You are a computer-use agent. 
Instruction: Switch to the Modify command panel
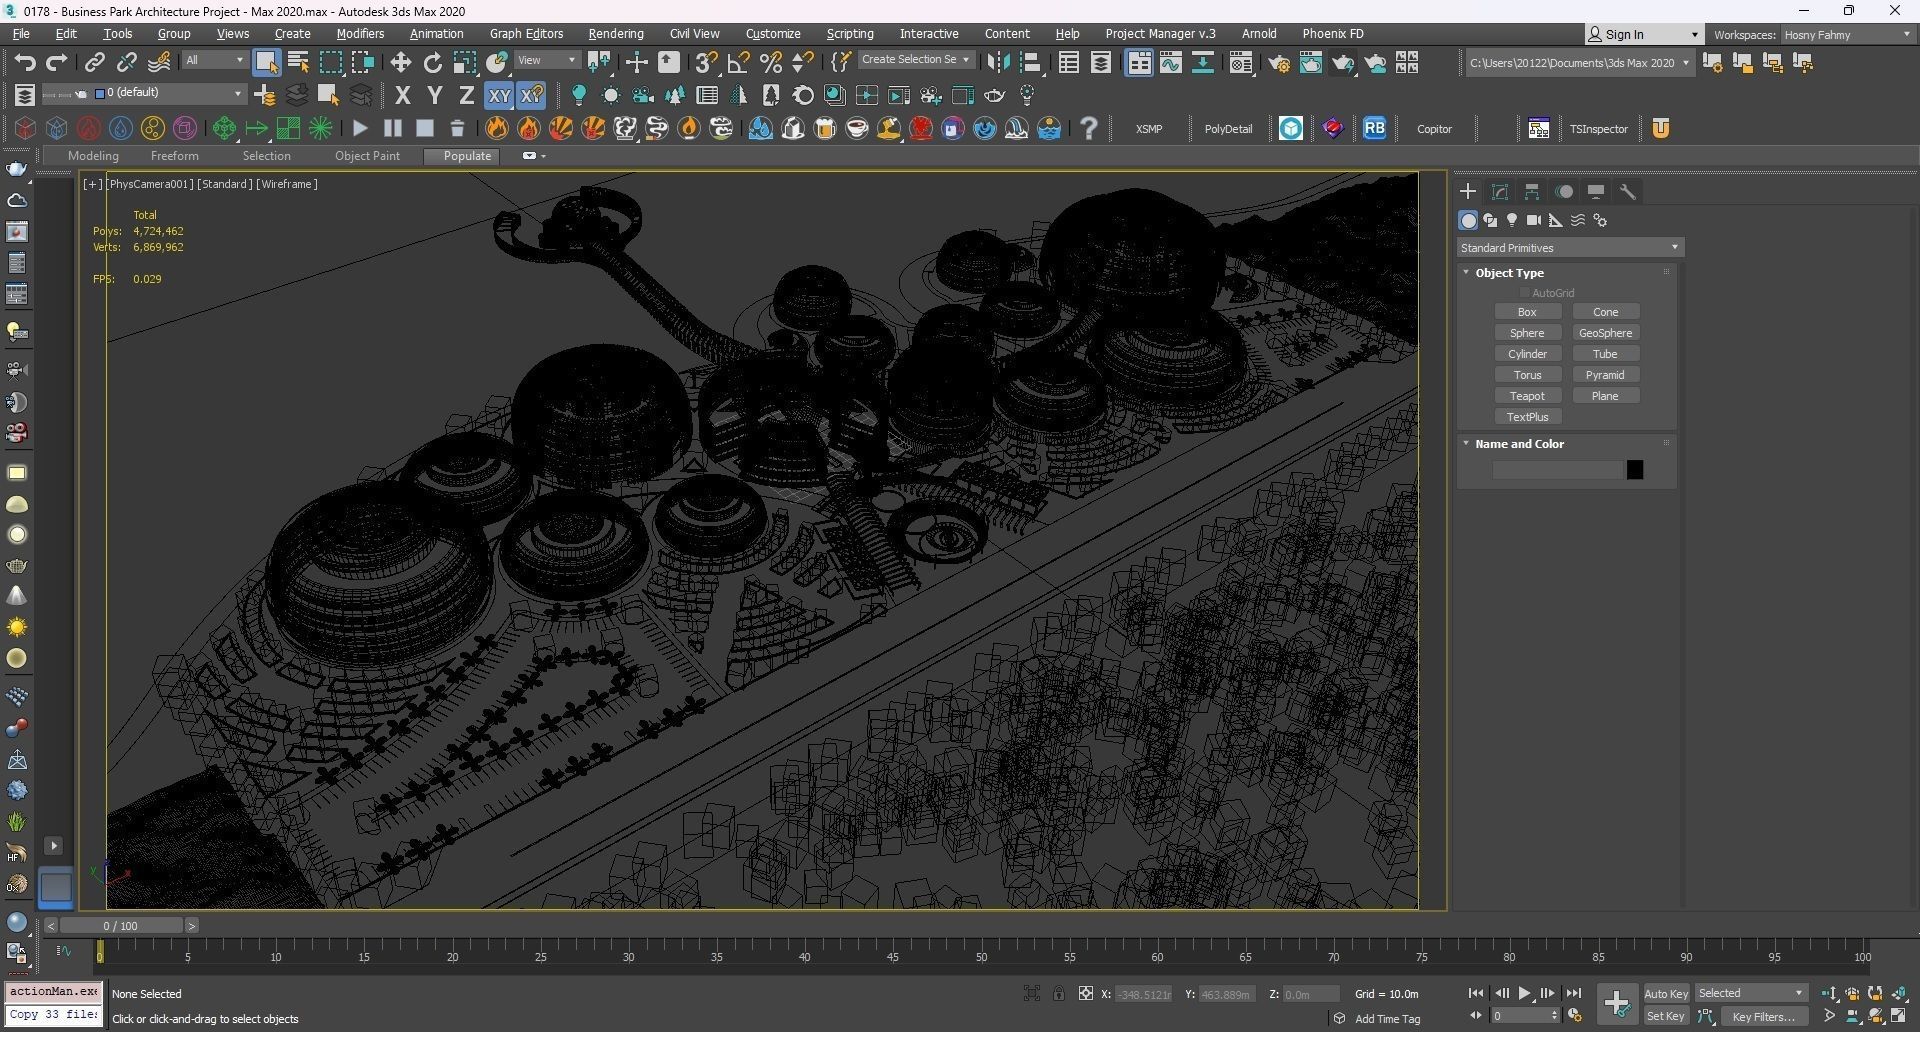(x=1500, y=191)
